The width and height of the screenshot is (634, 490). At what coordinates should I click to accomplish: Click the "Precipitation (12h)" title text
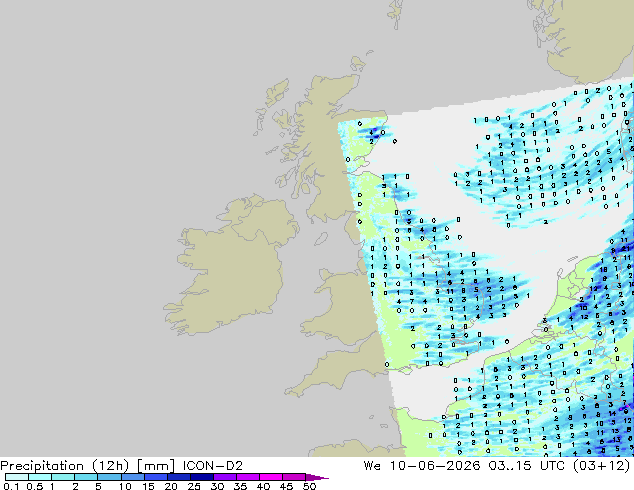tap(65, 466)
